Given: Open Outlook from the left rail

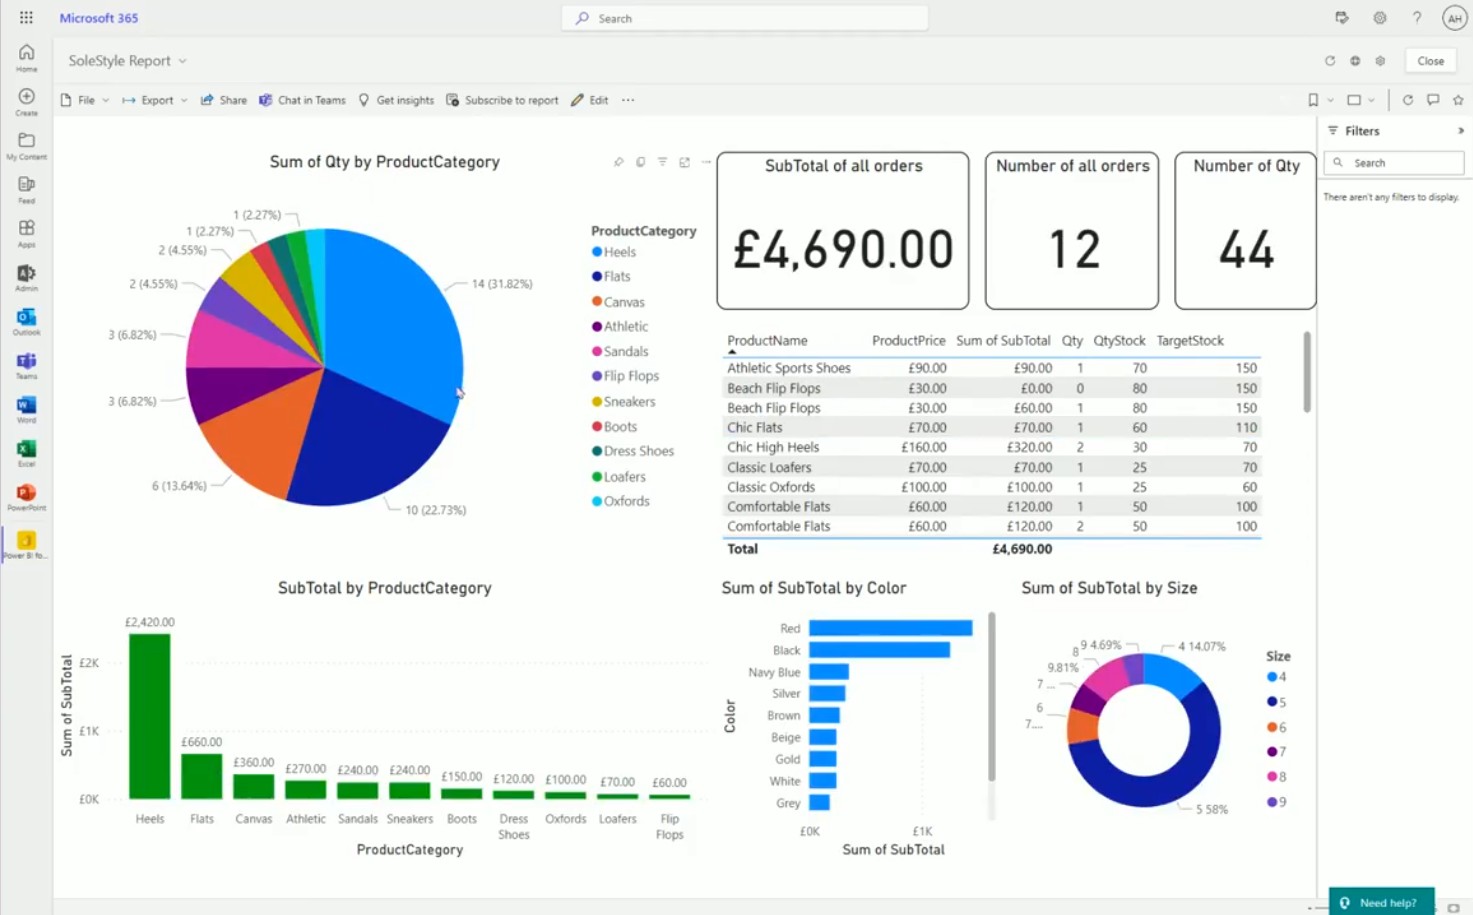Looking at the screenshot, I should point(25,318).
